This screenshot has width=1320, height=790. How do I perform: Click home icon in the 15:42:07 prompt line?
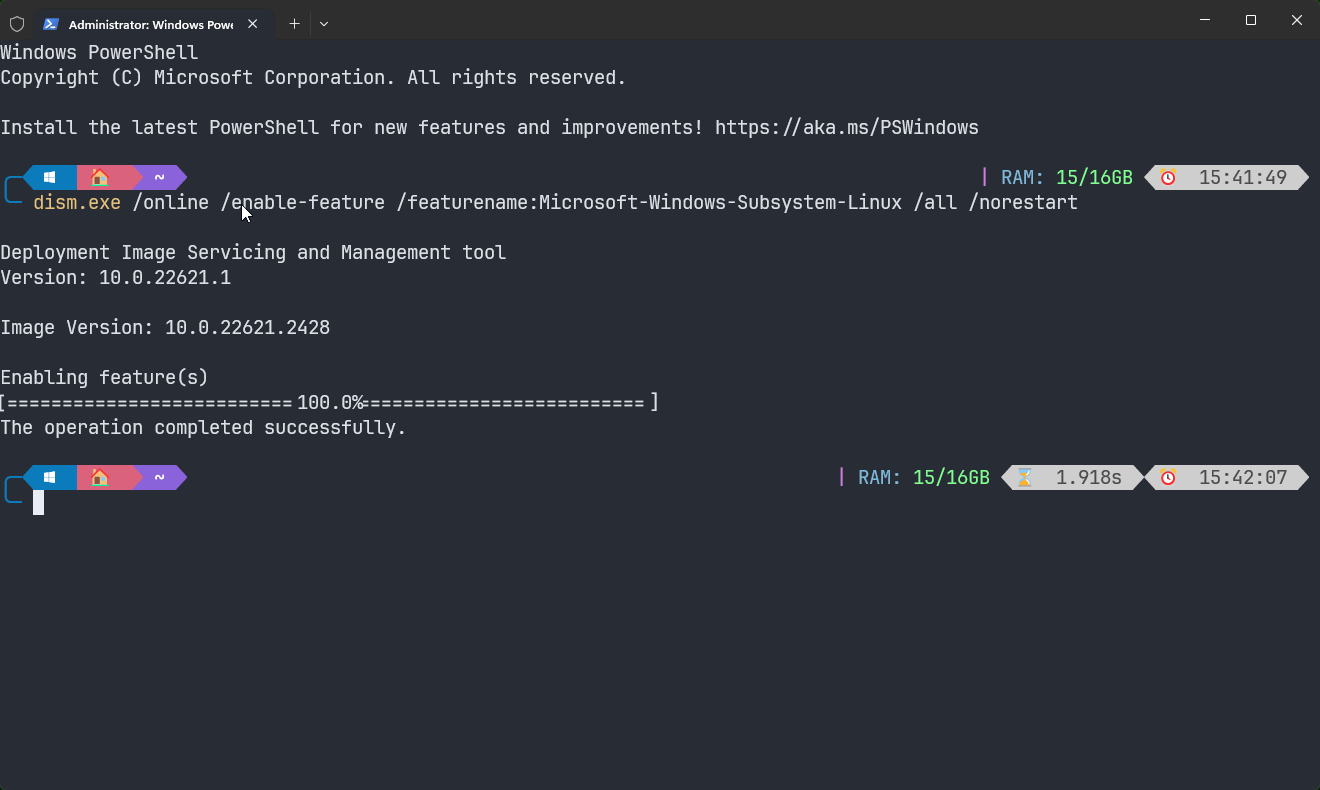pos(99,478)
